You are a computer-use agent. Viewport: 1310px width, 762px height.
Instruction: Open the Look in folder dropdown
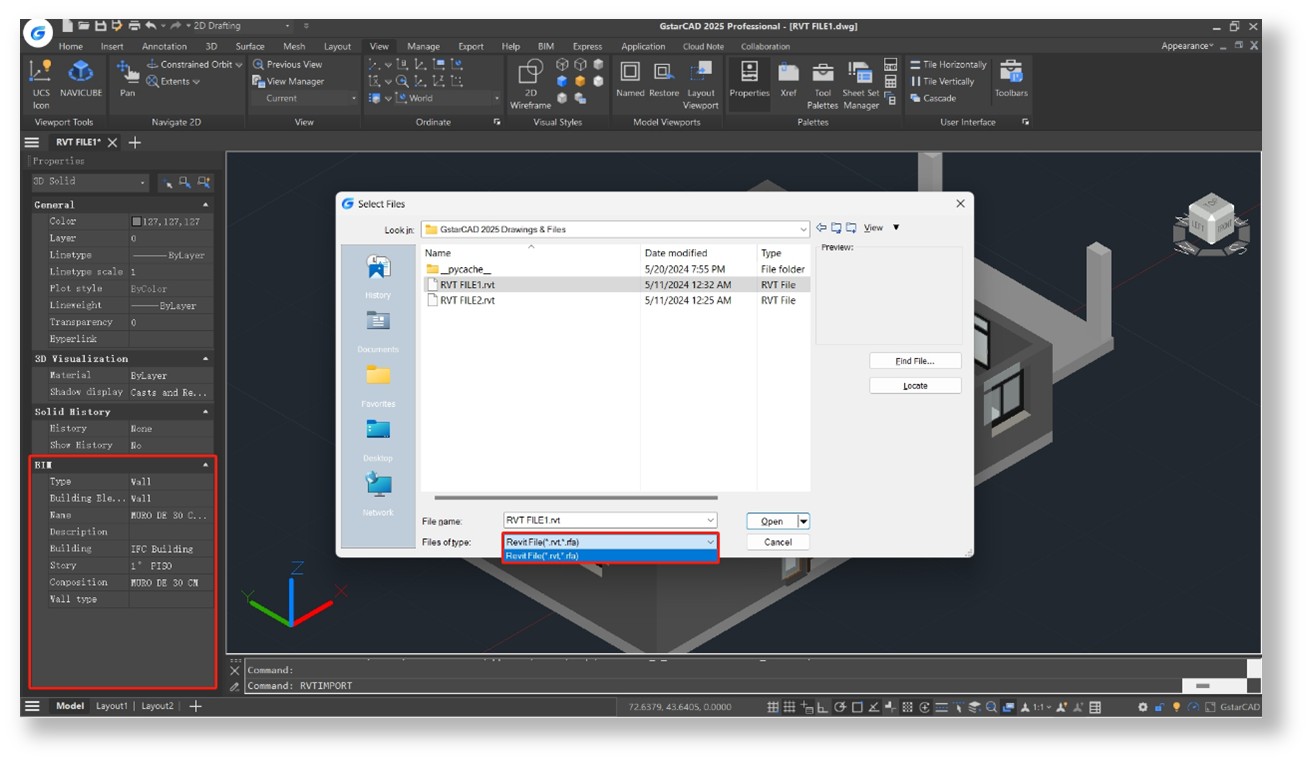803,229
